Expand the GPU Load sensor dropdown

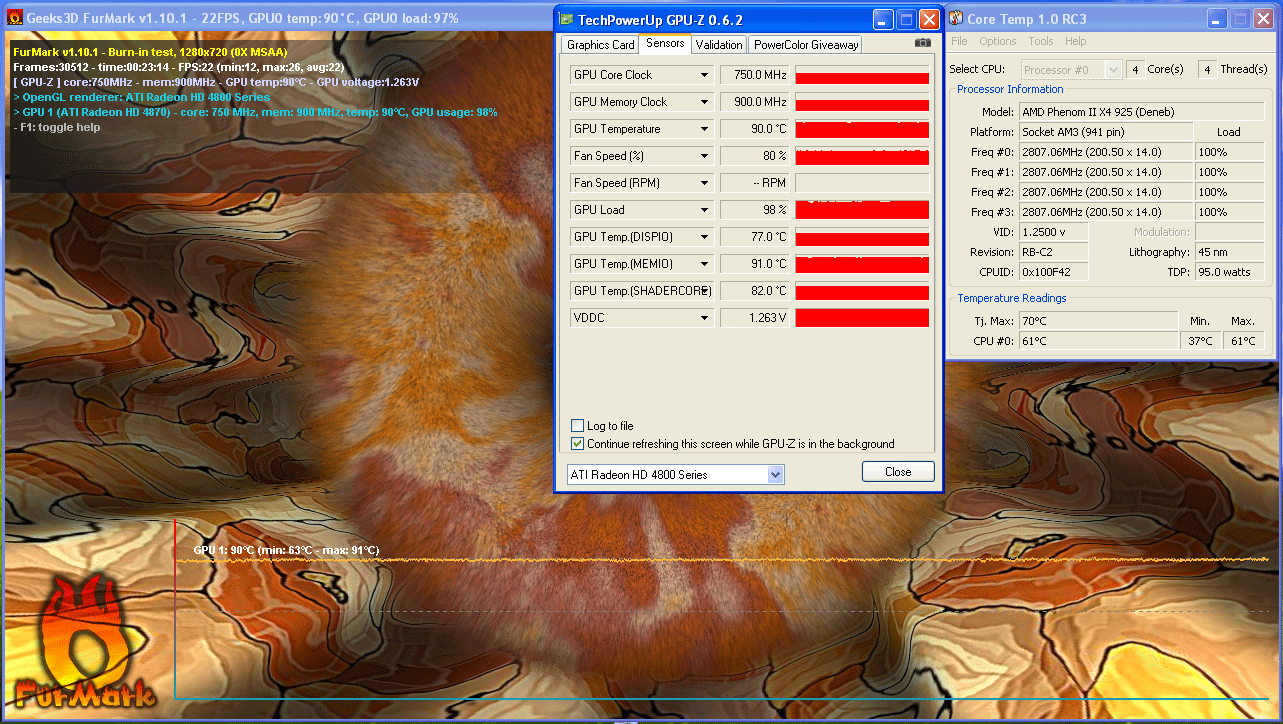coord(706,210)
